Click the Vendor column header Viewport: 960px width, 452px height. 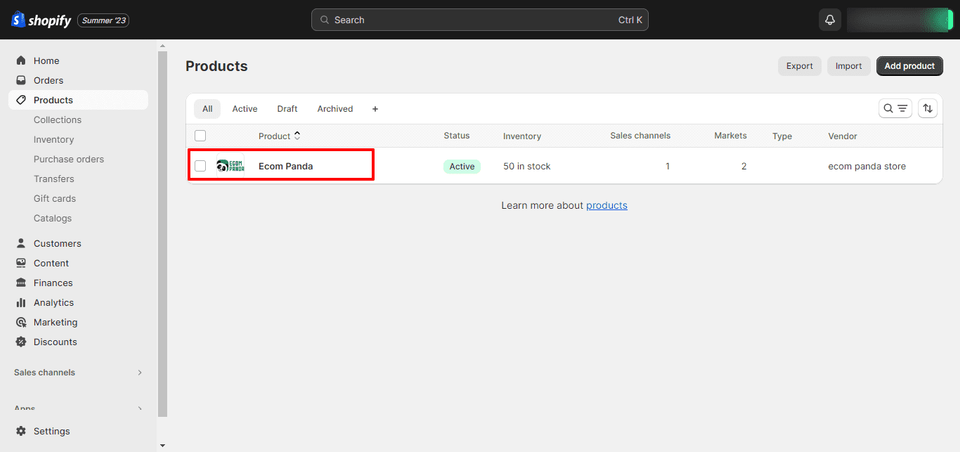842,136
